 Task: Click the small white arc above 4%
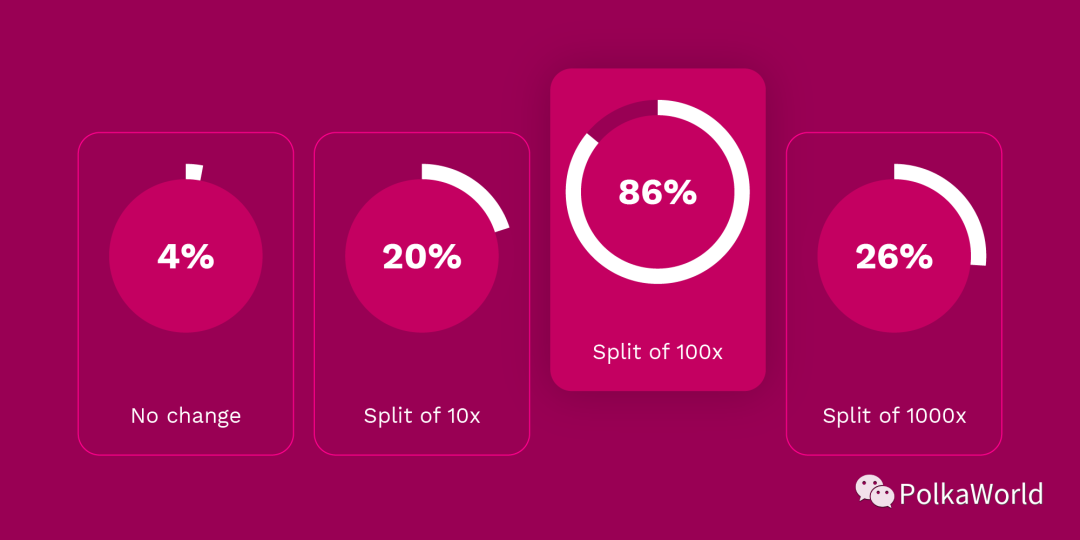coord(194,172)
